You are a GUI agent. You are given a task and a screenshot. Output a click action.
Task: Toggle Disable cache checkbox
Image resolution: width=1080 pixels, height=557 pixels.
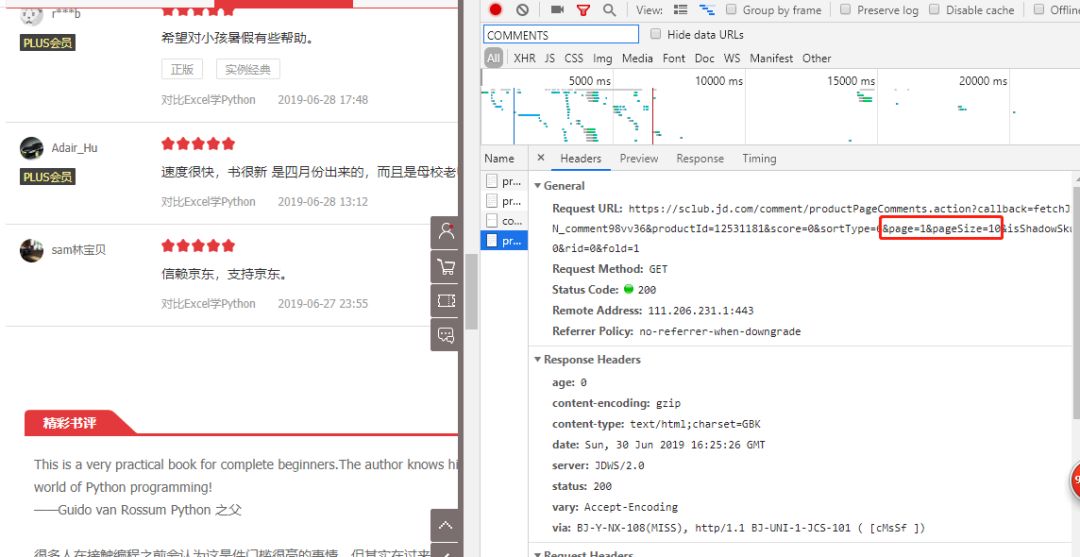(x=935, y=10)
